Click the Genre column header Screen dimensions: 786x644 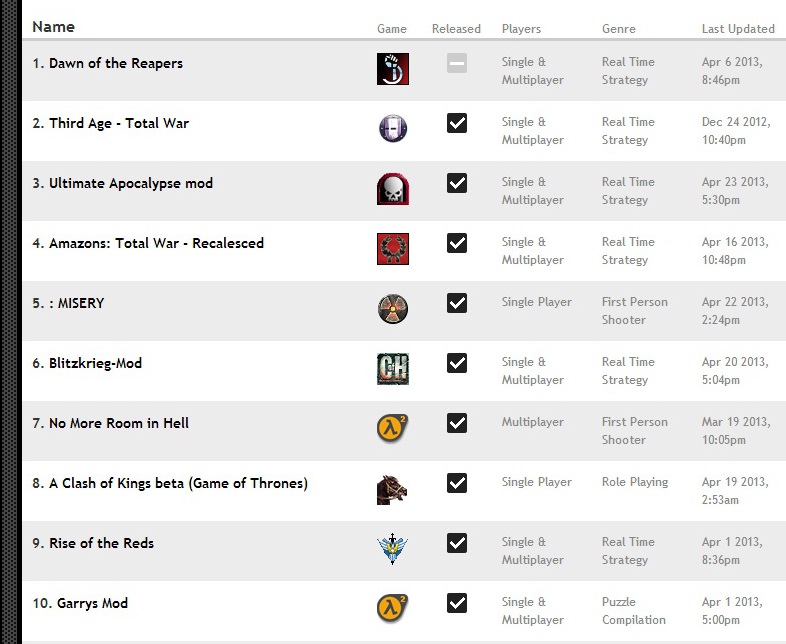pos(619,29)
